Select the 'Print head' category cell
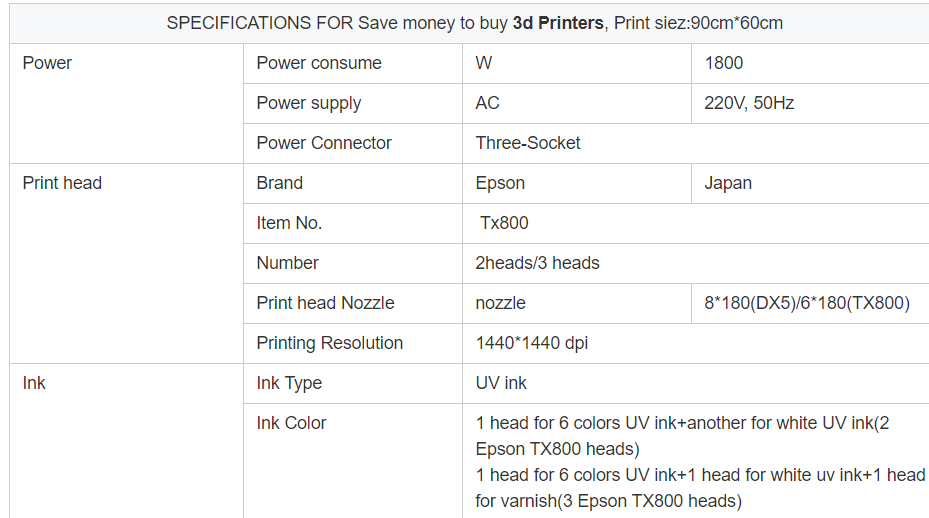The width and height of the screenshot is (929, 518). point(126,264)
